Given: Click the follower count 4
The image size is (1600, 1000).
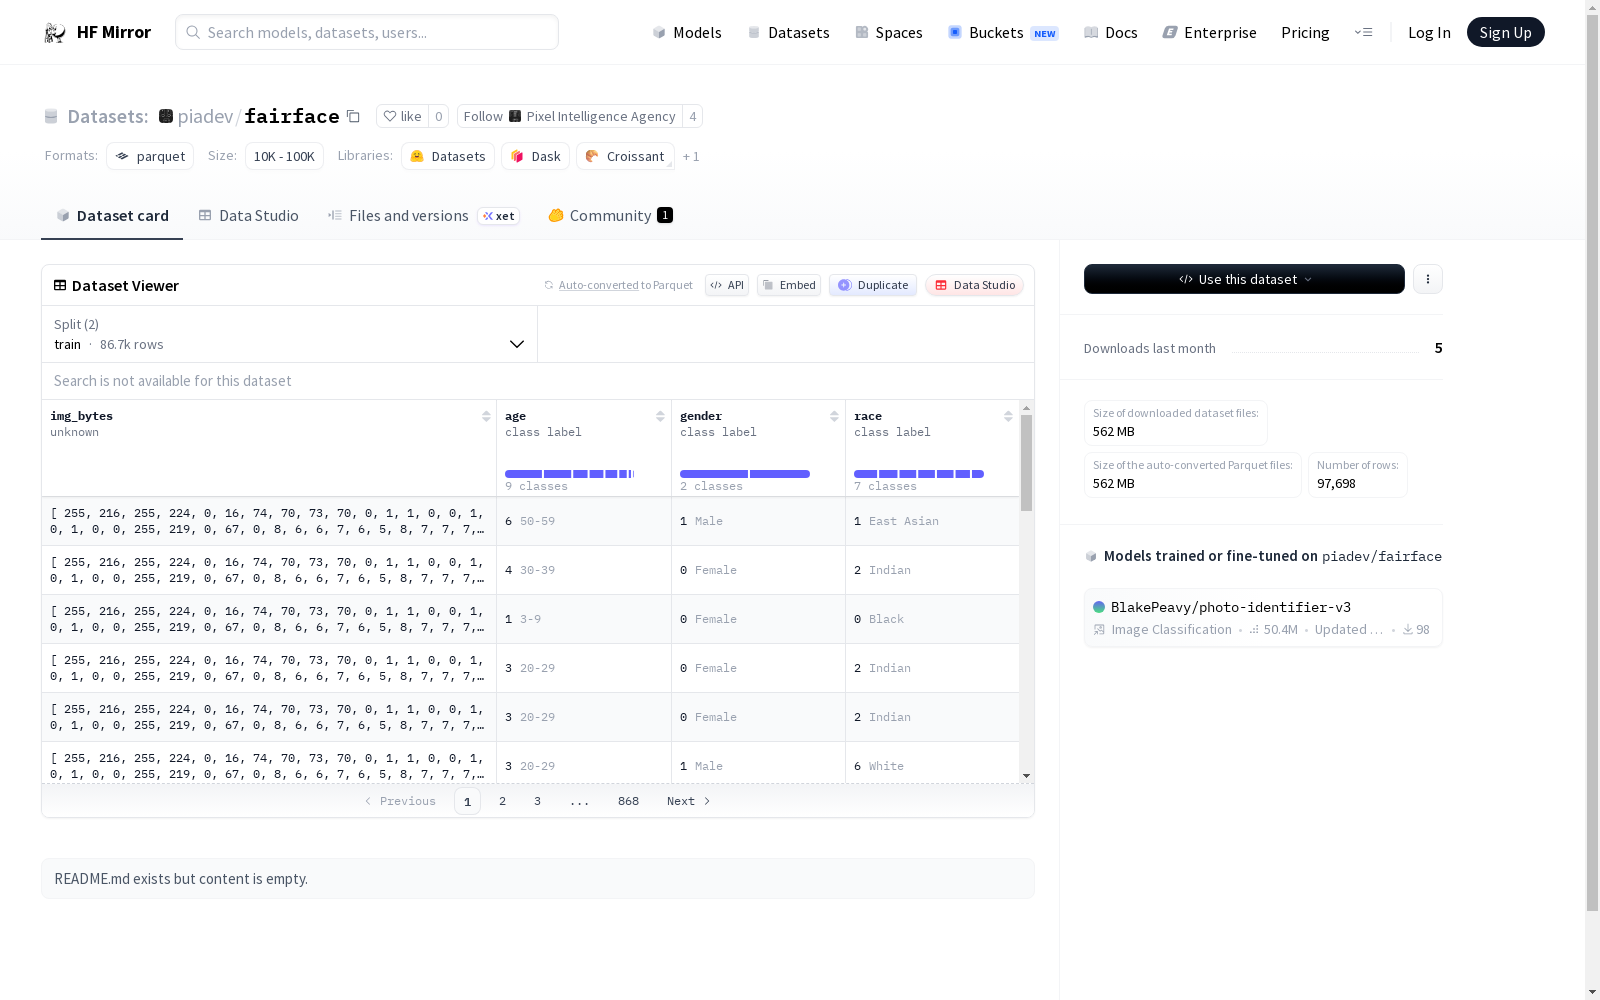Looking at the screenshot, I should tap(692, 116).
